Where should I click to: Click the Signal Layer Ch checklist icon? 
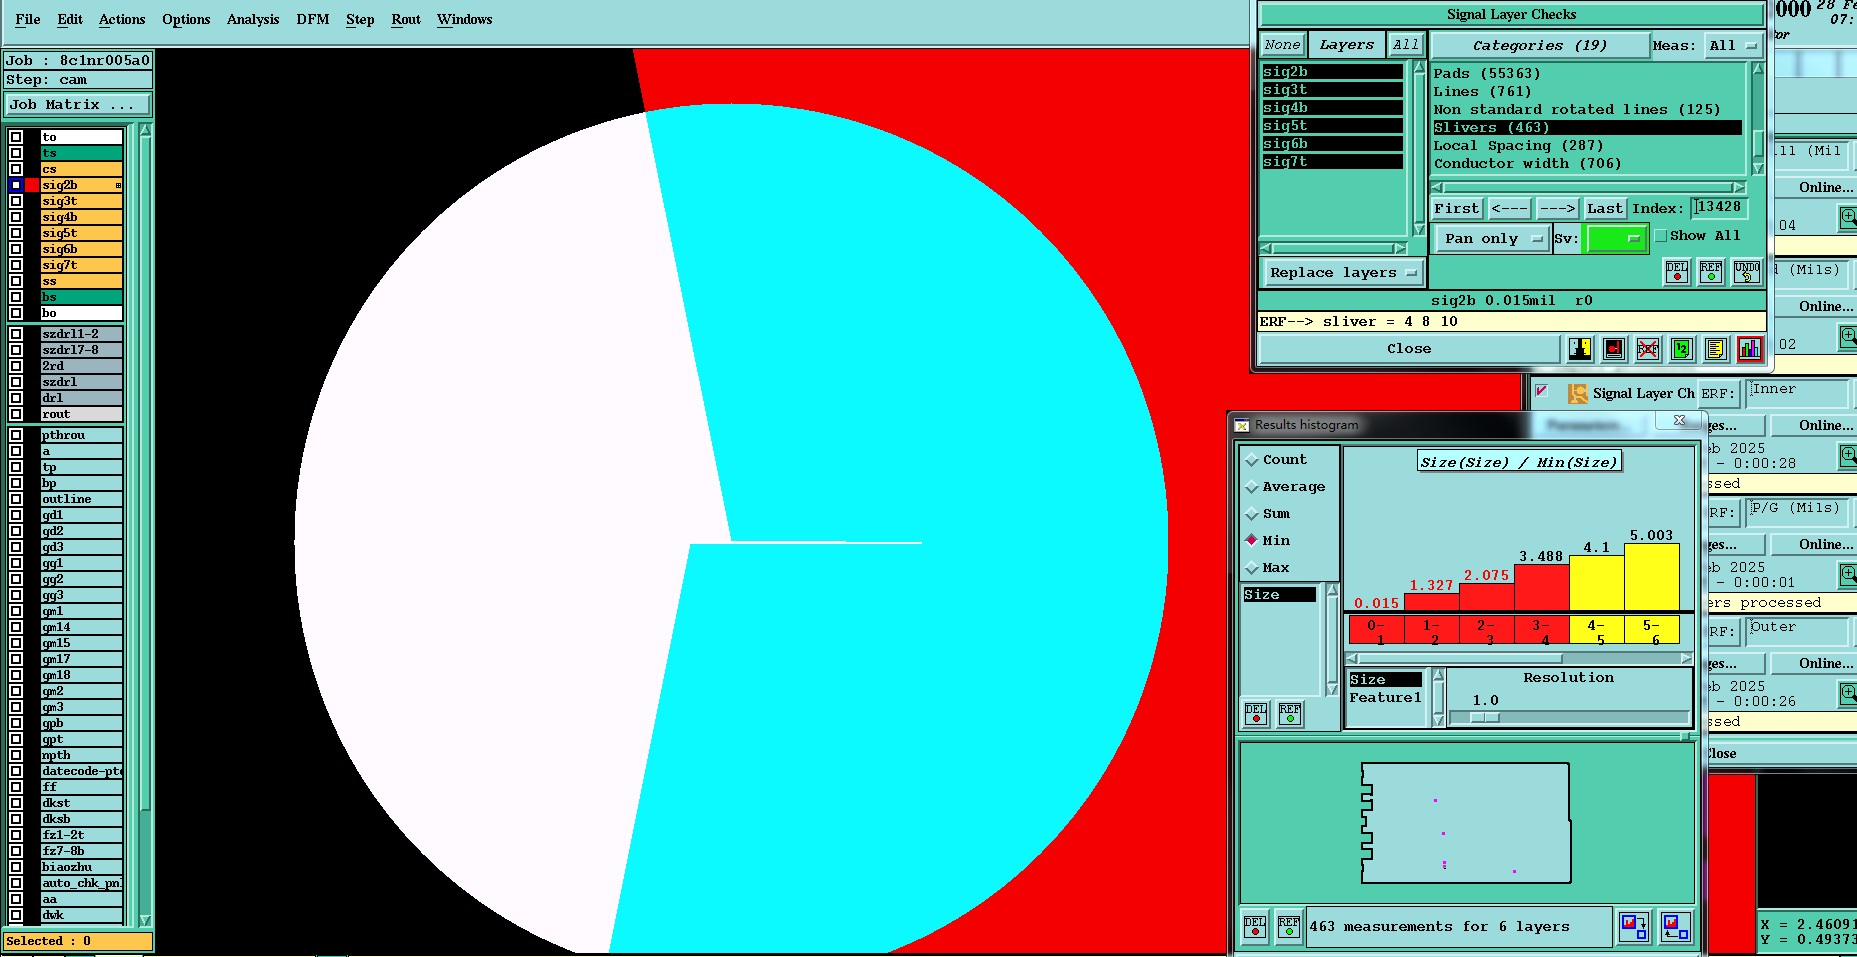pyautogui.click(x=1577, y=393)
